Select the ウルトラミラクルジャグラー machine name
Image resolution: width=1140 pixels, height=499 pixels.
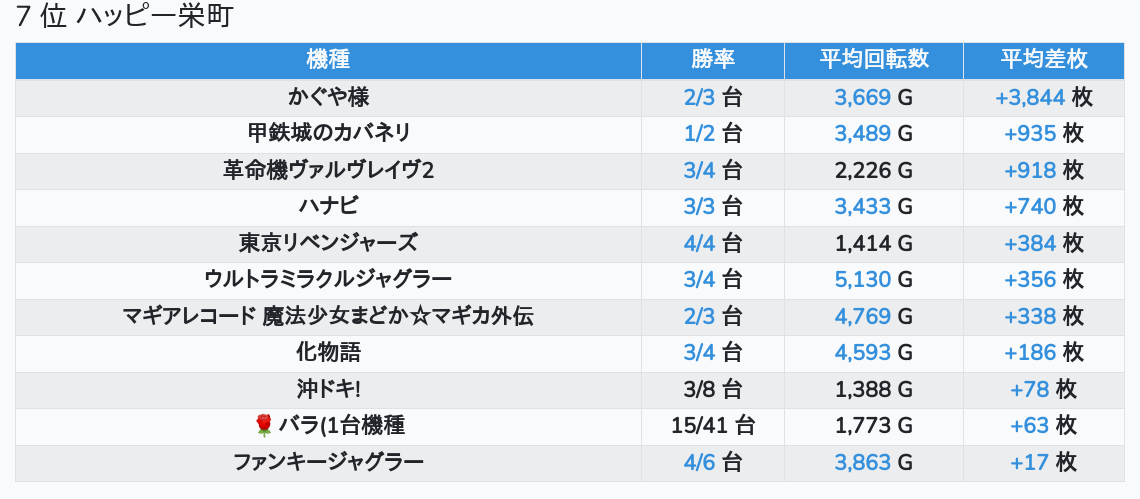click(328, 279)
